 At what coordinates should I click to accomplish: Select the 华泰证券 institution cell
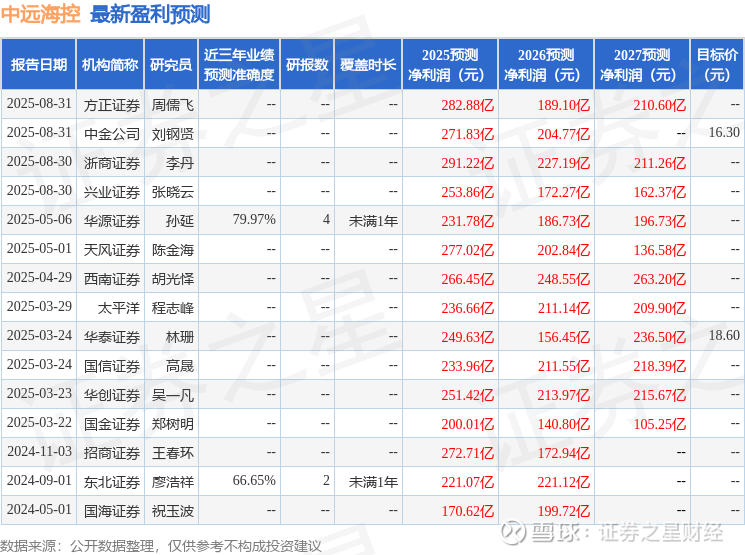coord(112,337)
